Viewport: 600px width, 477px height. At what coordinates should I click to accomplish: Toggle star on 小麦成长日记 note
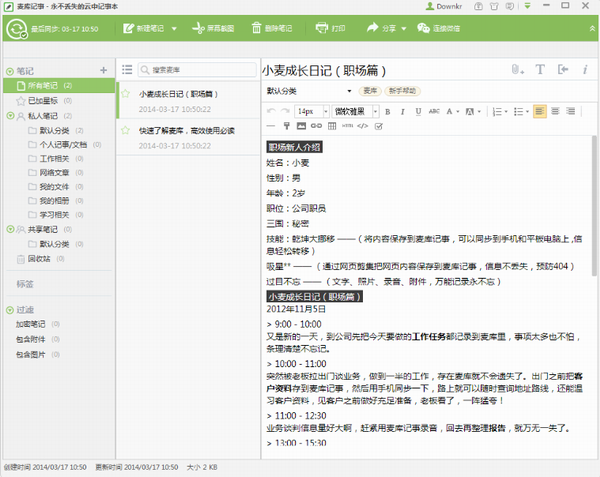coord(125,95)
